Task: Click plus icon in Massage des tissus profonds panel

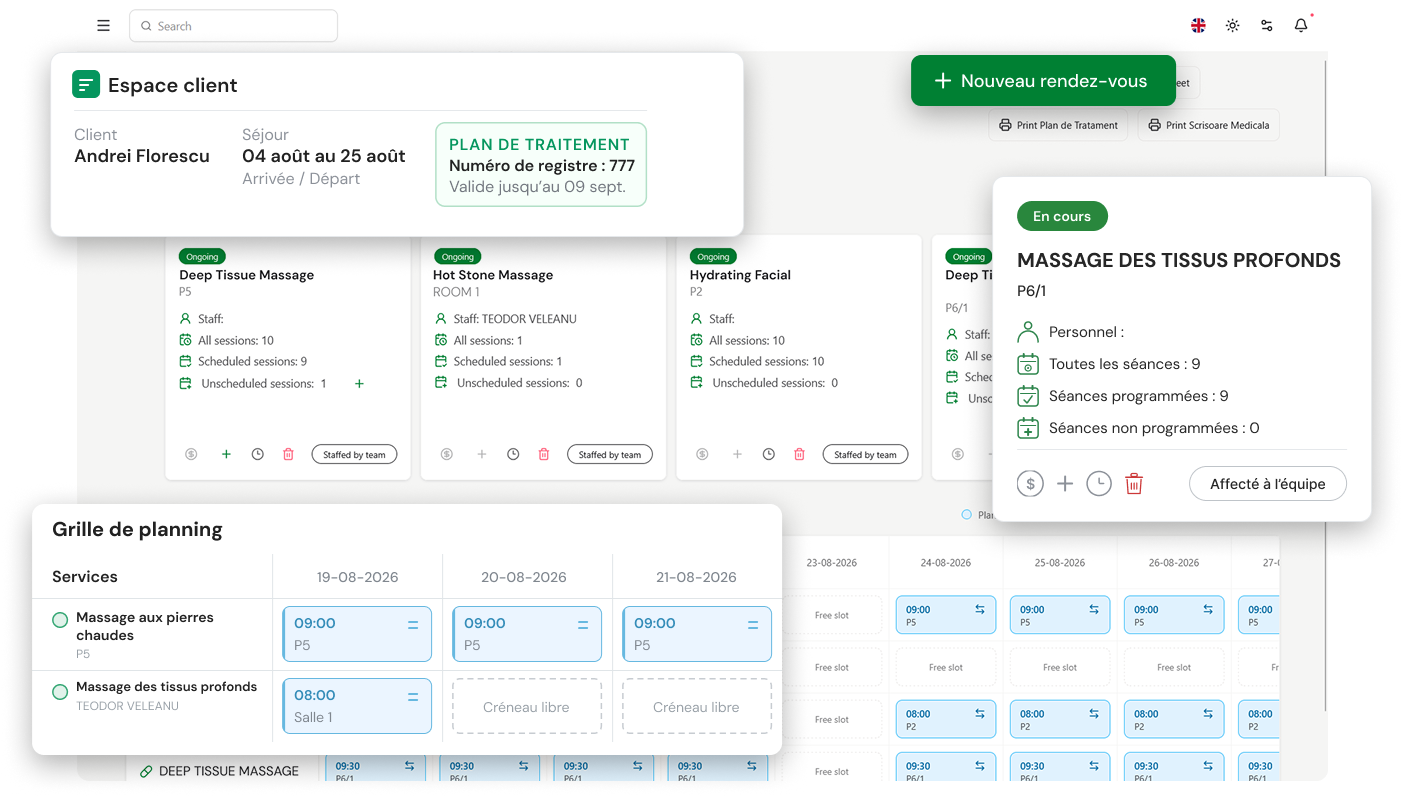Action: 1065,484
